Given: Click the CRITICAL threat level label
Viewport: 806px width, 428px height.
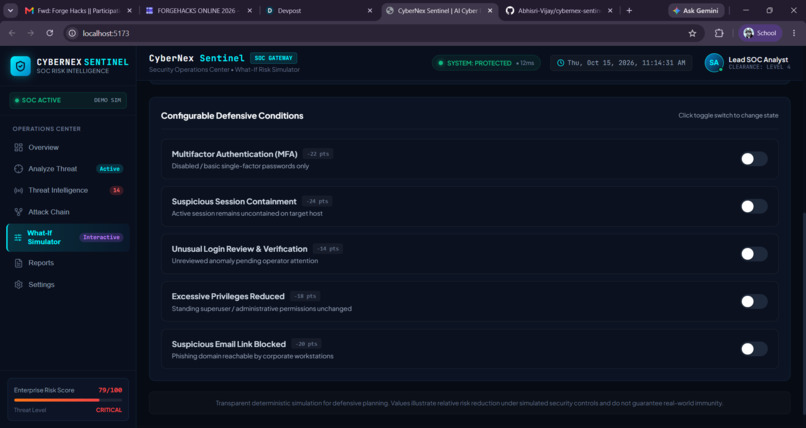Looking at the screenshot, I should point(109,410).
